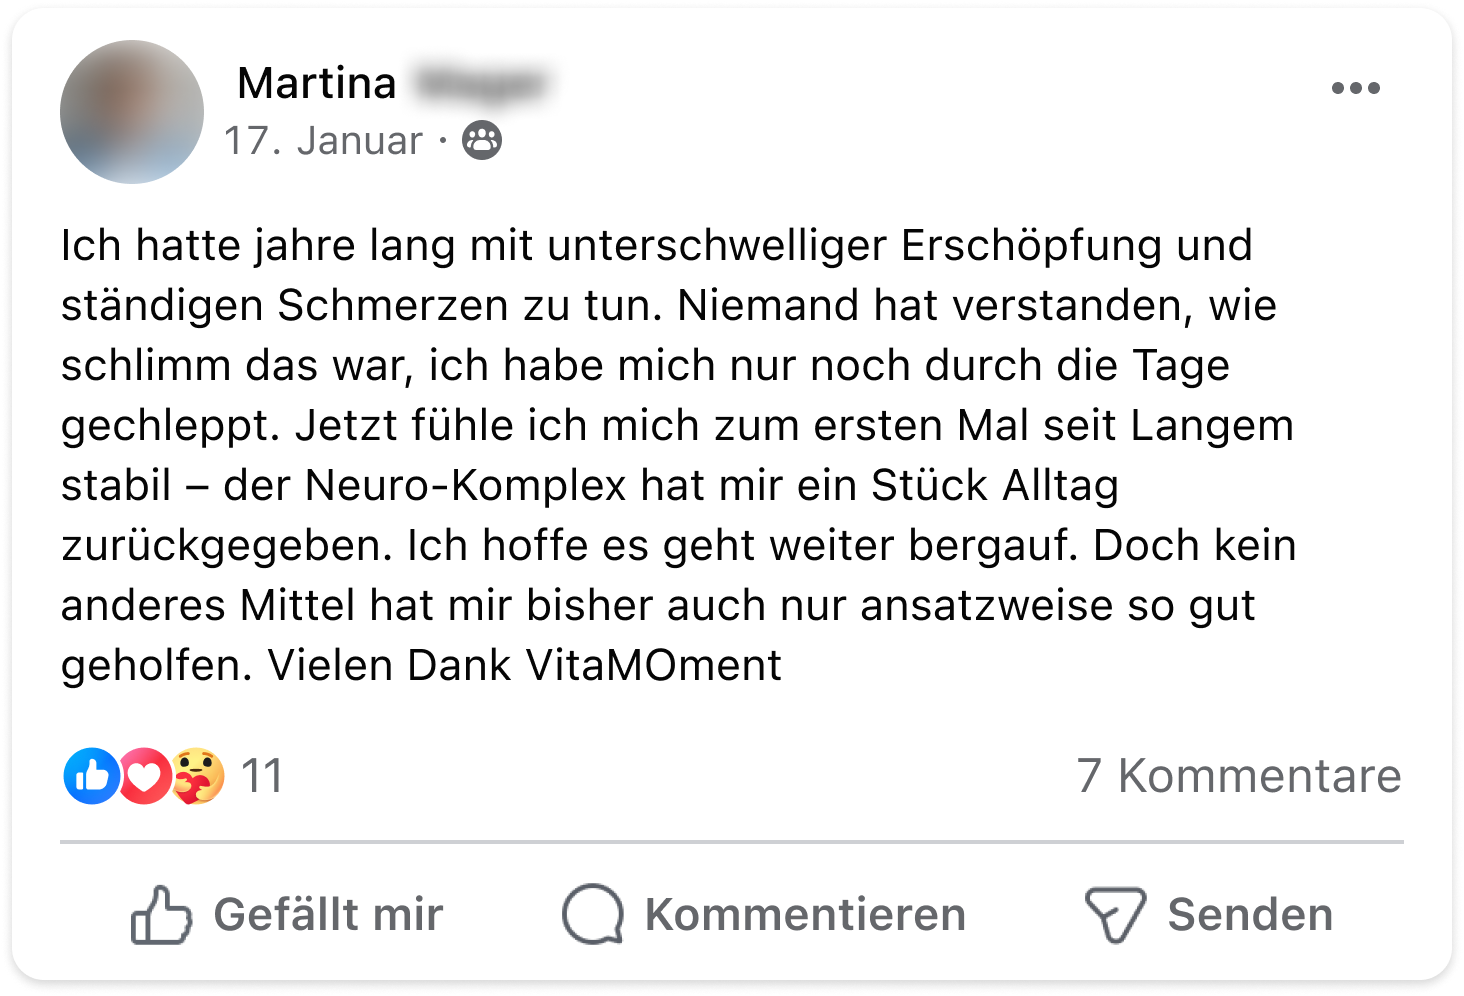This screenshot has width=1464, height=996.
Task: Click the Senden share icon
Action: pyautogui.click(x=1114, y=915)
